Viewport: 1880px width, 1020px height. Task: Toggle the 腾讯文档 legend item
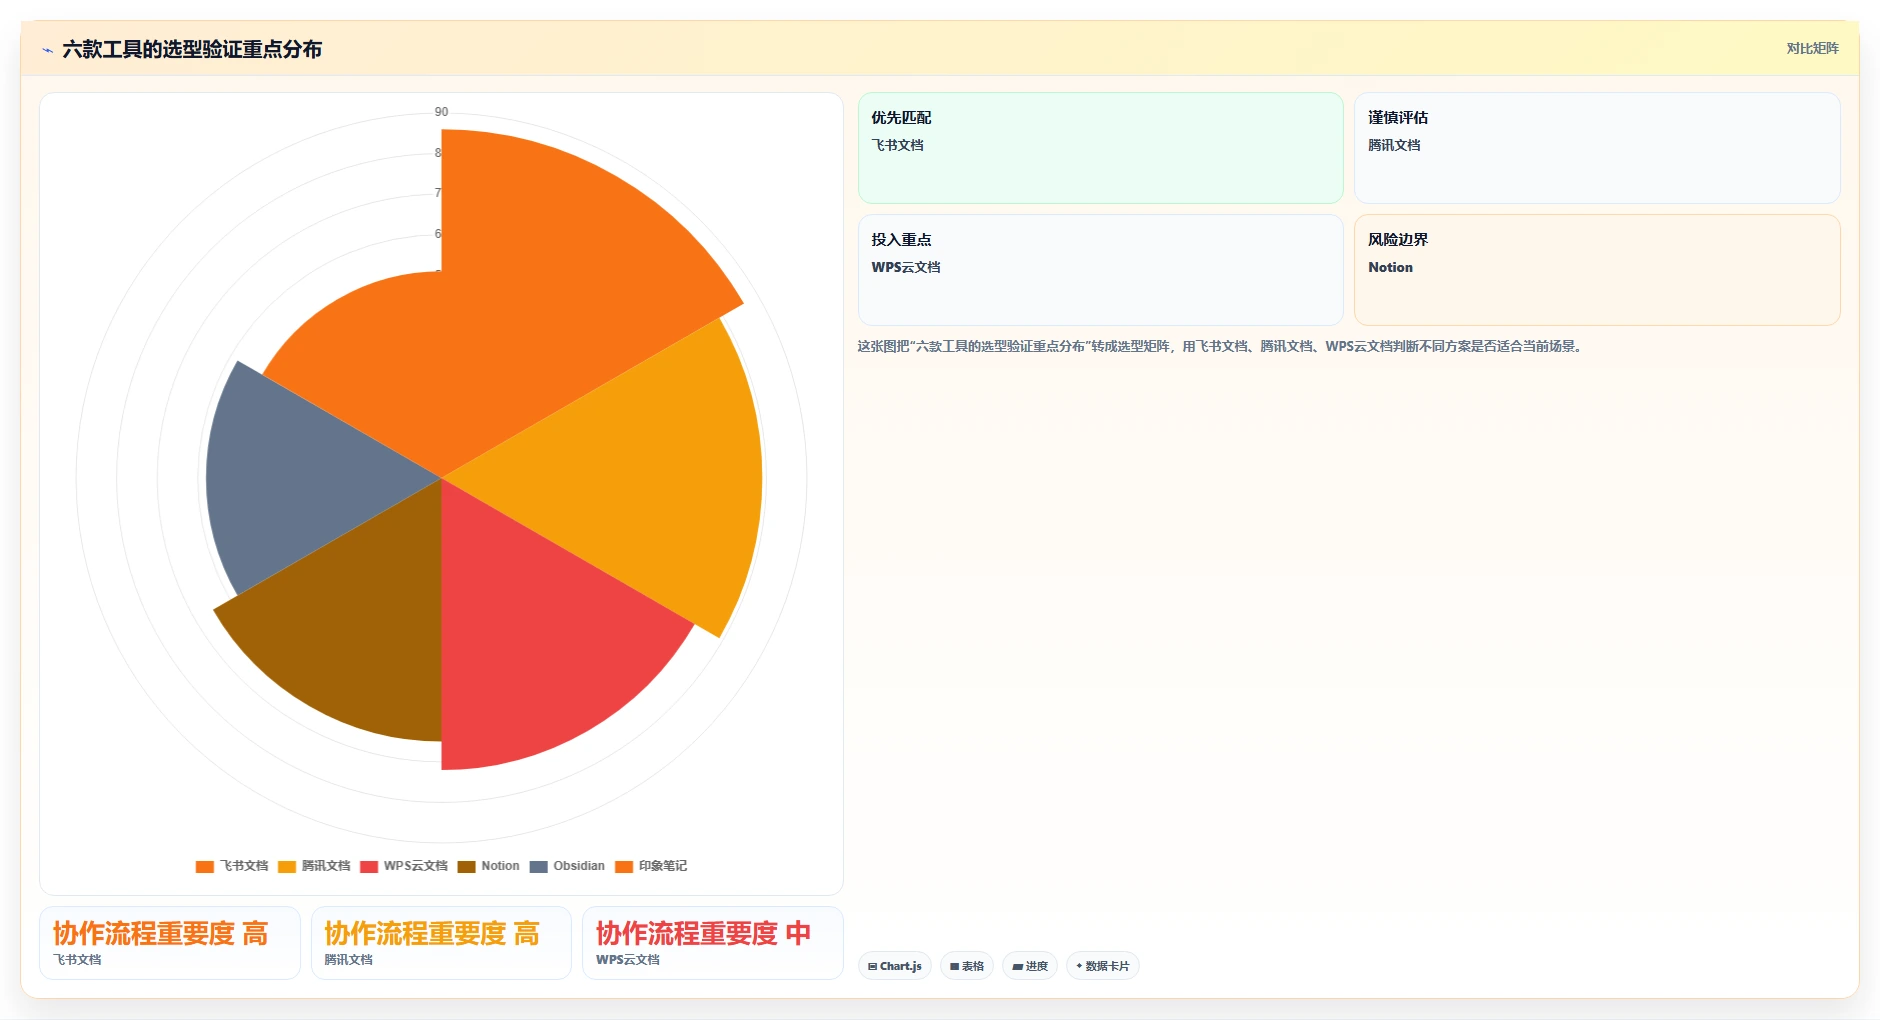314,866
